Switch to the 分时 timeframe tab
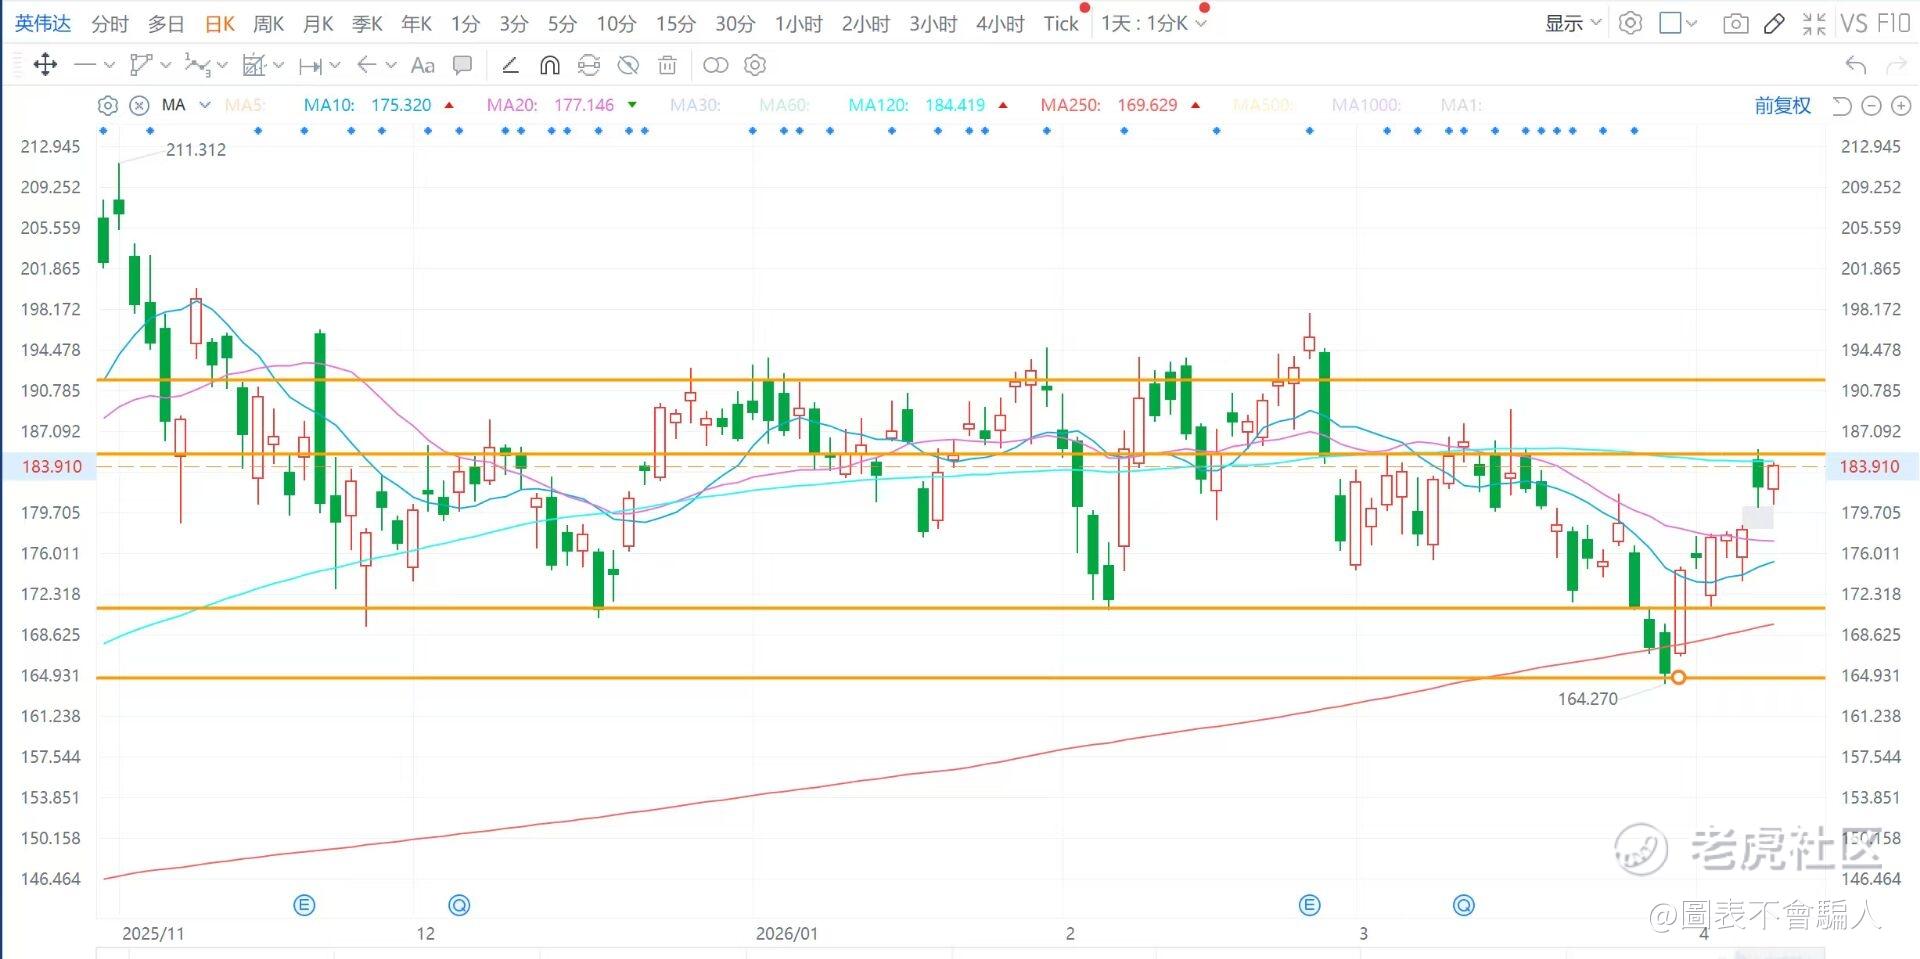 pos(110,23)
